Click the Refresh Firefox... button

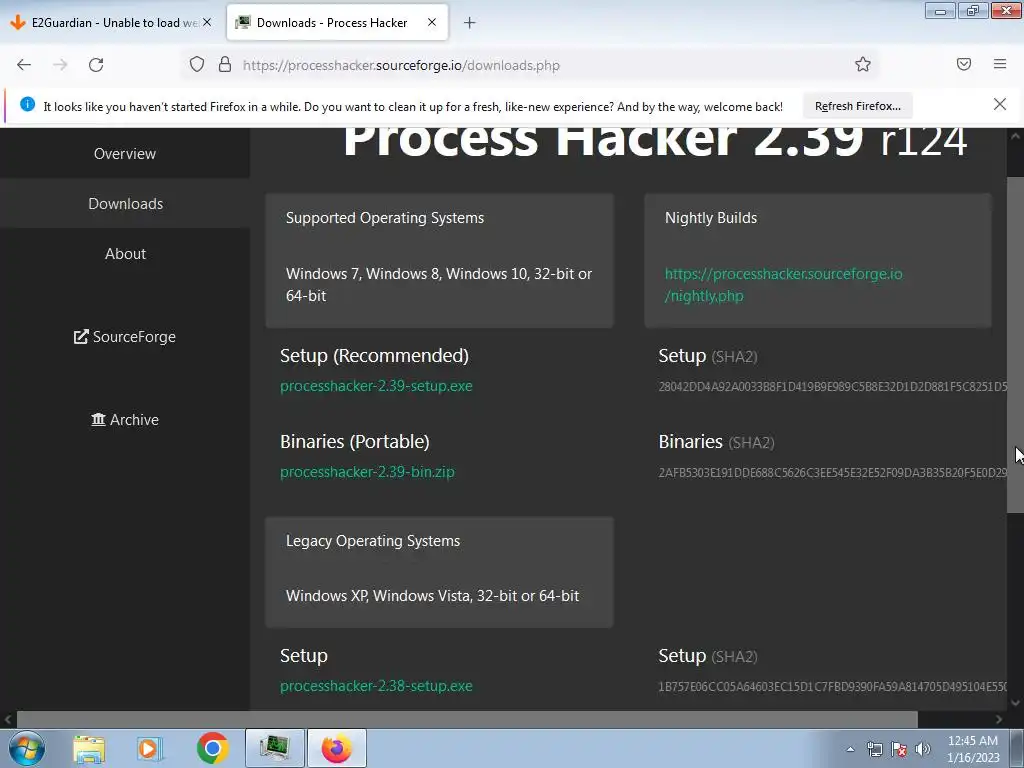point(857,106)
